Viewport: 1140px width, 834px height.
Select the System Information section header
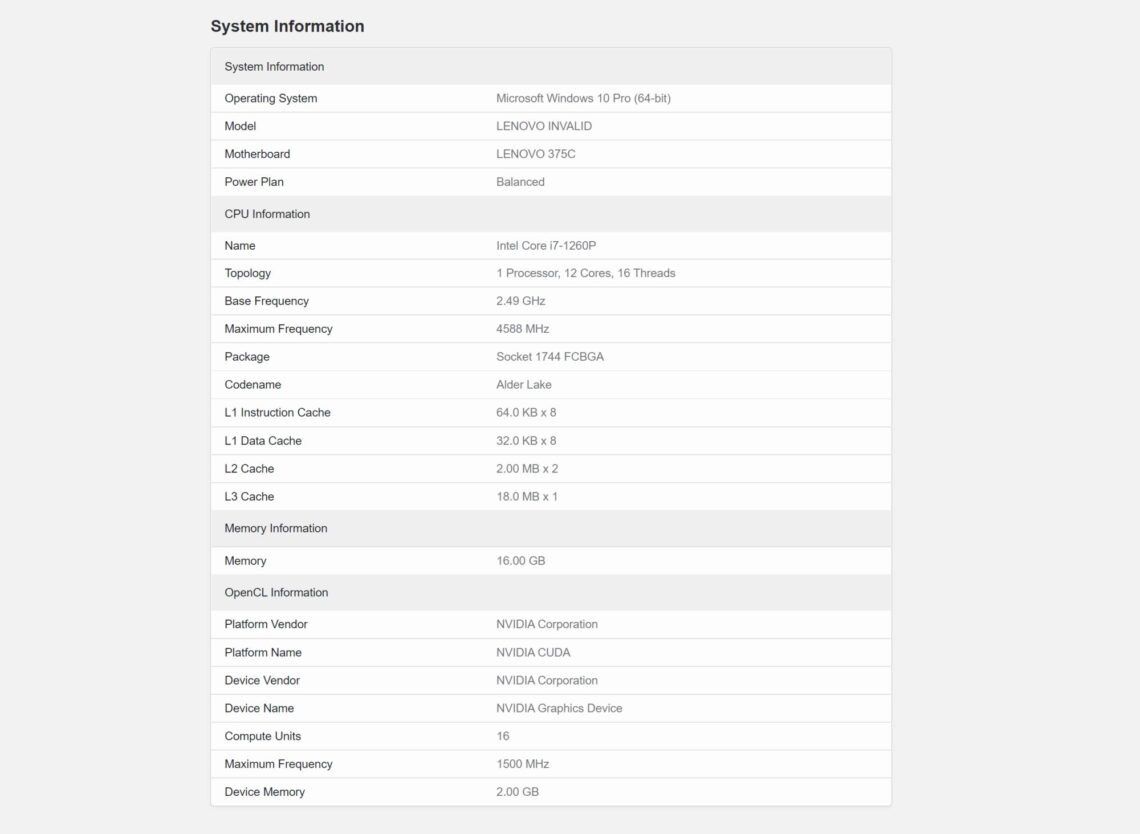pos(273,66)
